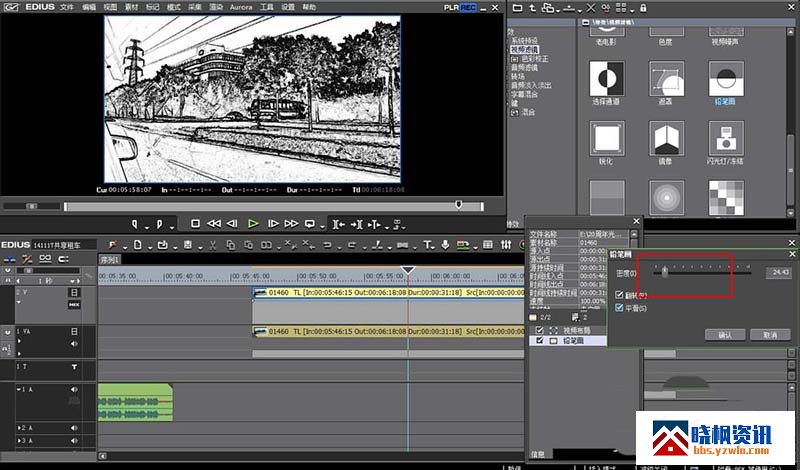800x470 pixels.
Task: Open the 编辑 menu
Action: (89, 7)
